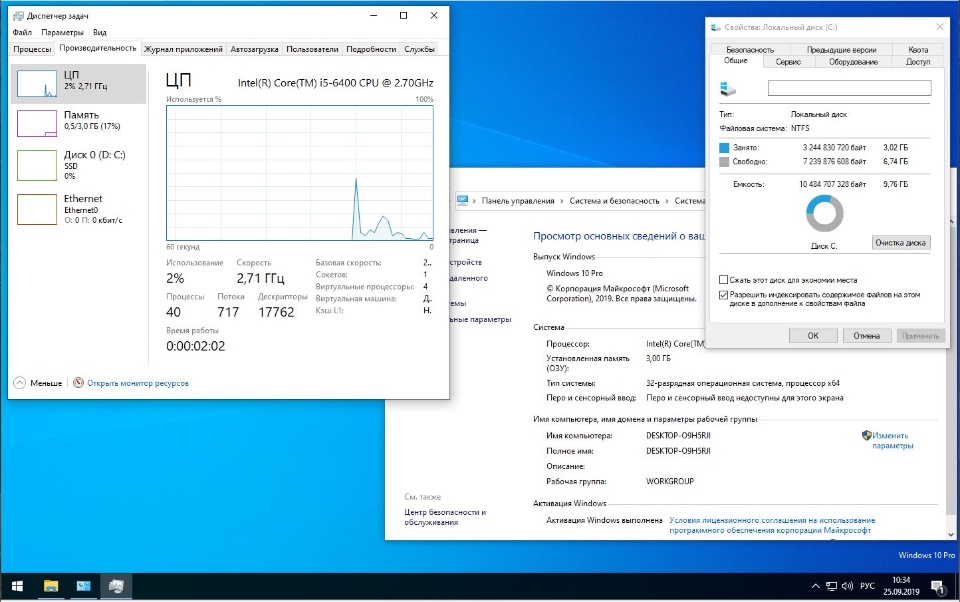Open the Безопасность tab in disk properties
Image resolution: width=960 pixels, height=602 pixels.
tap(750, 50)
